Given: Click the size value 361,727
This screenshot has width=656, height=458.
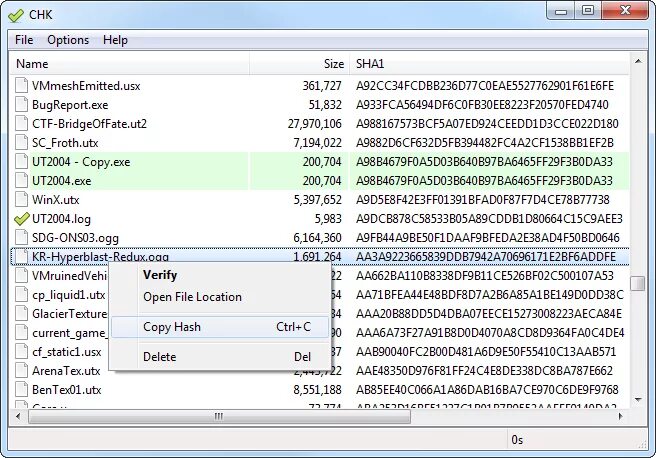Looking at the screenshot, I should point(322,86).
